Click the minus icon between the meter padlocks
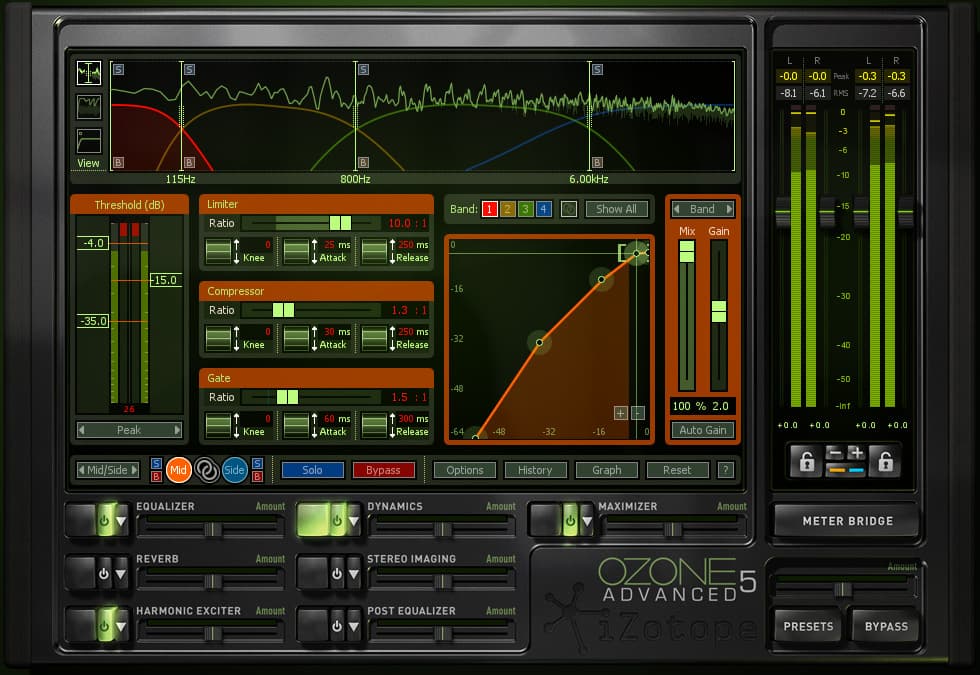Image resolution: width=980 pixels, height=675 pixels. [835, 453]
